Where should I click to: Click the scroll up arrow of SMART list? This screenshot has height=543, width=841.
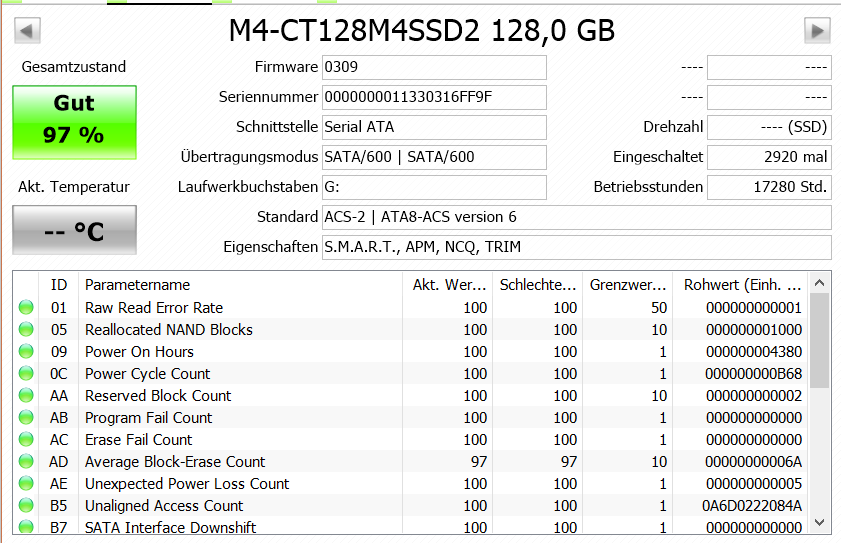[819, 283]
